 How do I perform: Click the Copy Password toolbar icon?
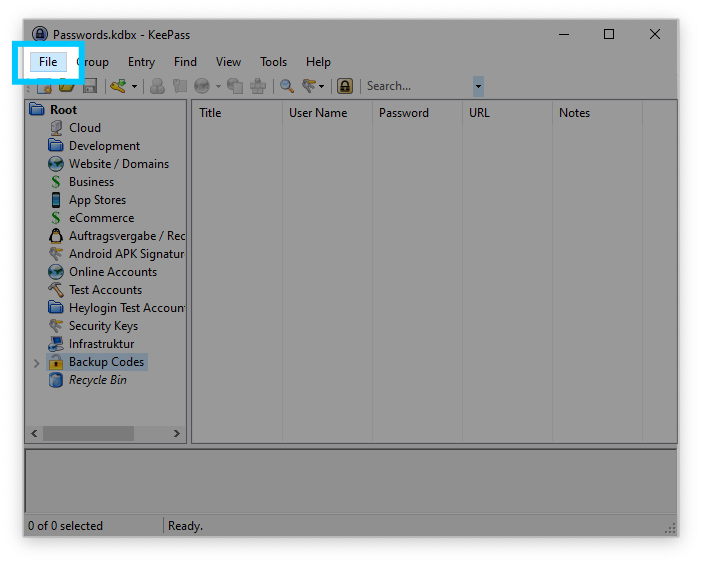pyautogui.click(x=180, y=85)
